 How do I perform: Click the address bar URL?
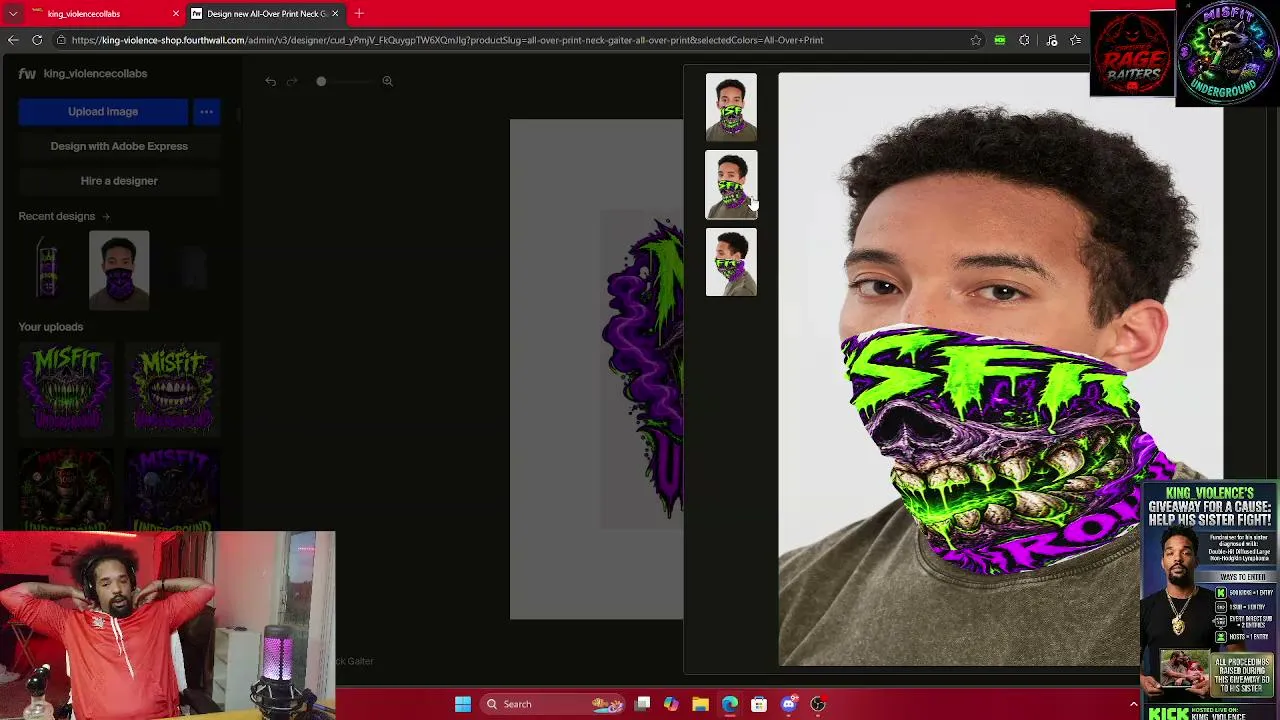[x=447, y=40]
